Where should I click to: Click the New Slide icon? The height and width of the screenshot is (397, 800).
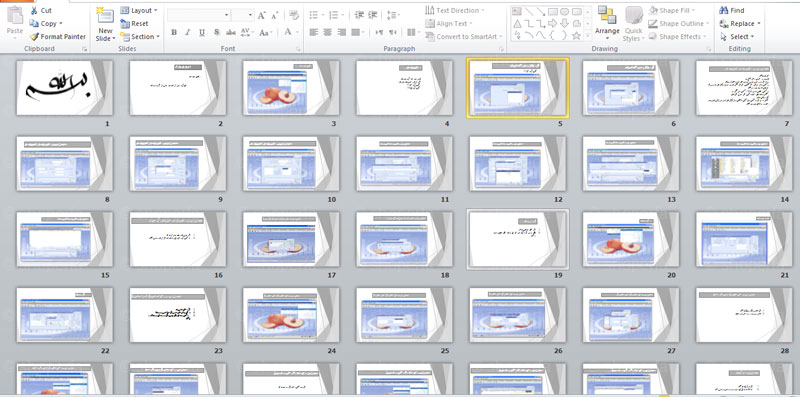pyautogui.click(x=106, y=16)
